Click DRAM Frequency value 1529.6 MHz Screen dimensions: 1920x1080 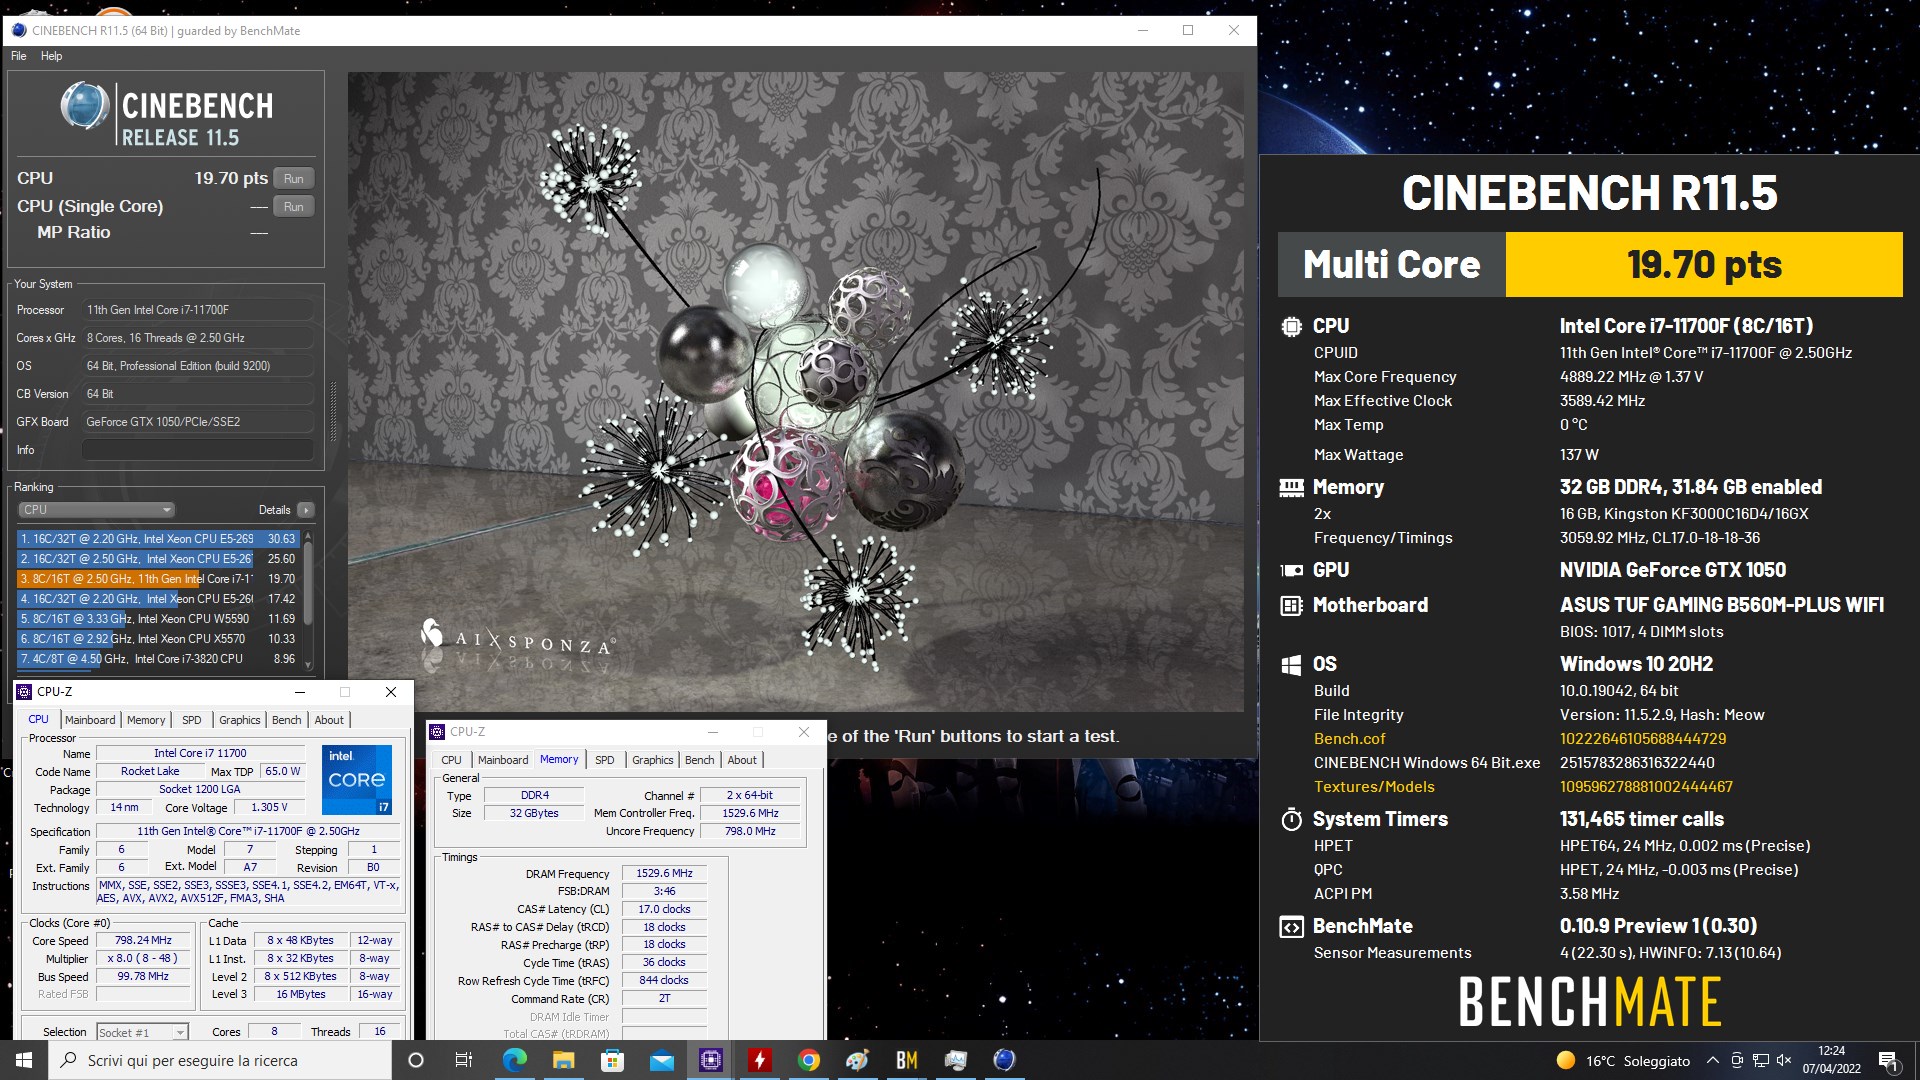point(664,873)
